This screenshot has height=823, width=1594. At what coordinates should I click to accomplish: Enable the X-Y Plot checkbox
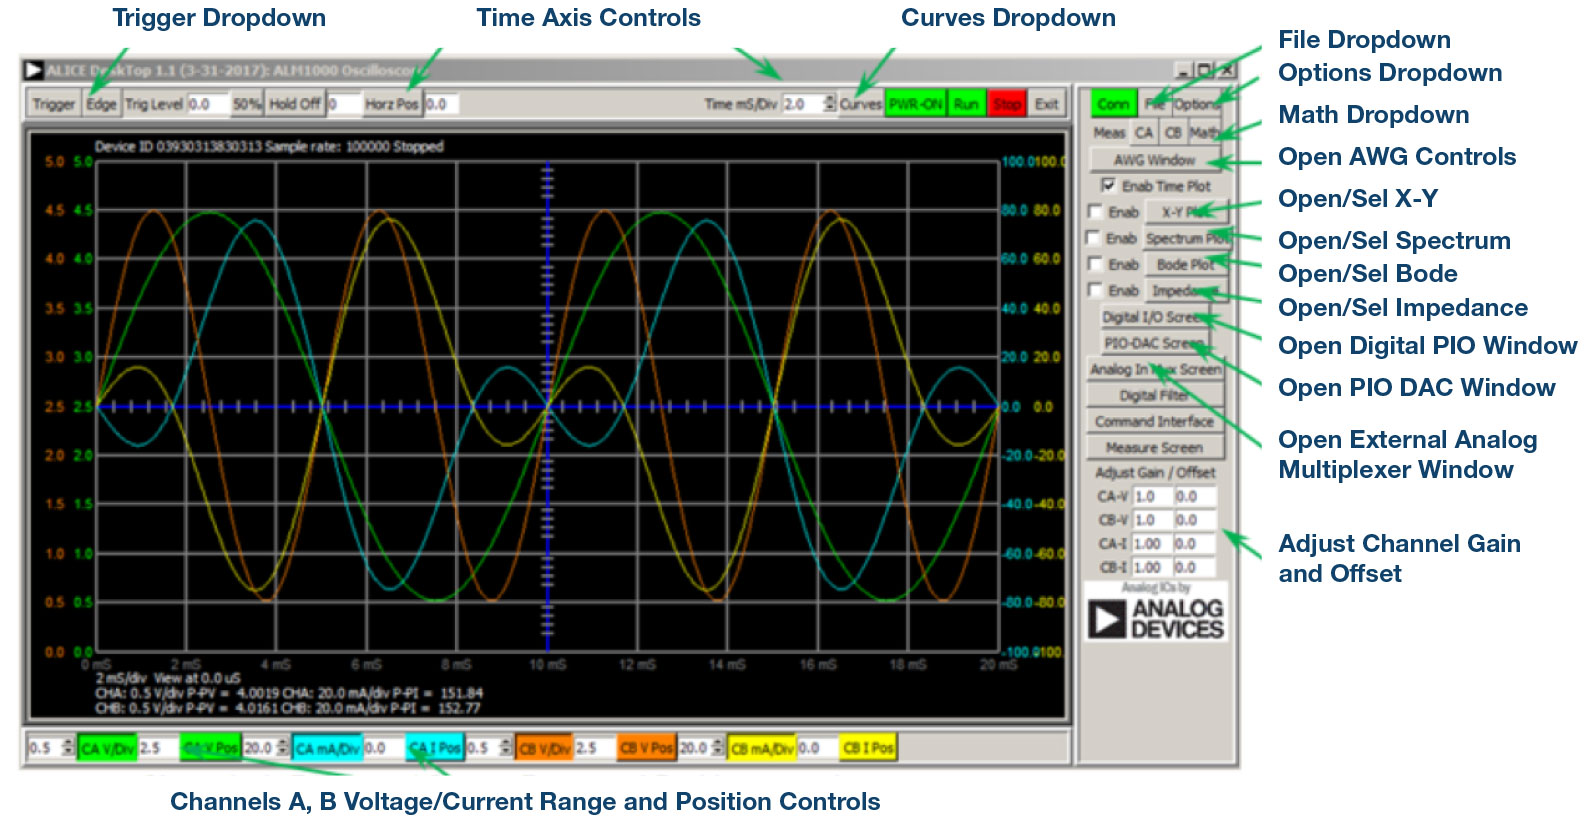pyautogui.click(x=1096, y=212)
